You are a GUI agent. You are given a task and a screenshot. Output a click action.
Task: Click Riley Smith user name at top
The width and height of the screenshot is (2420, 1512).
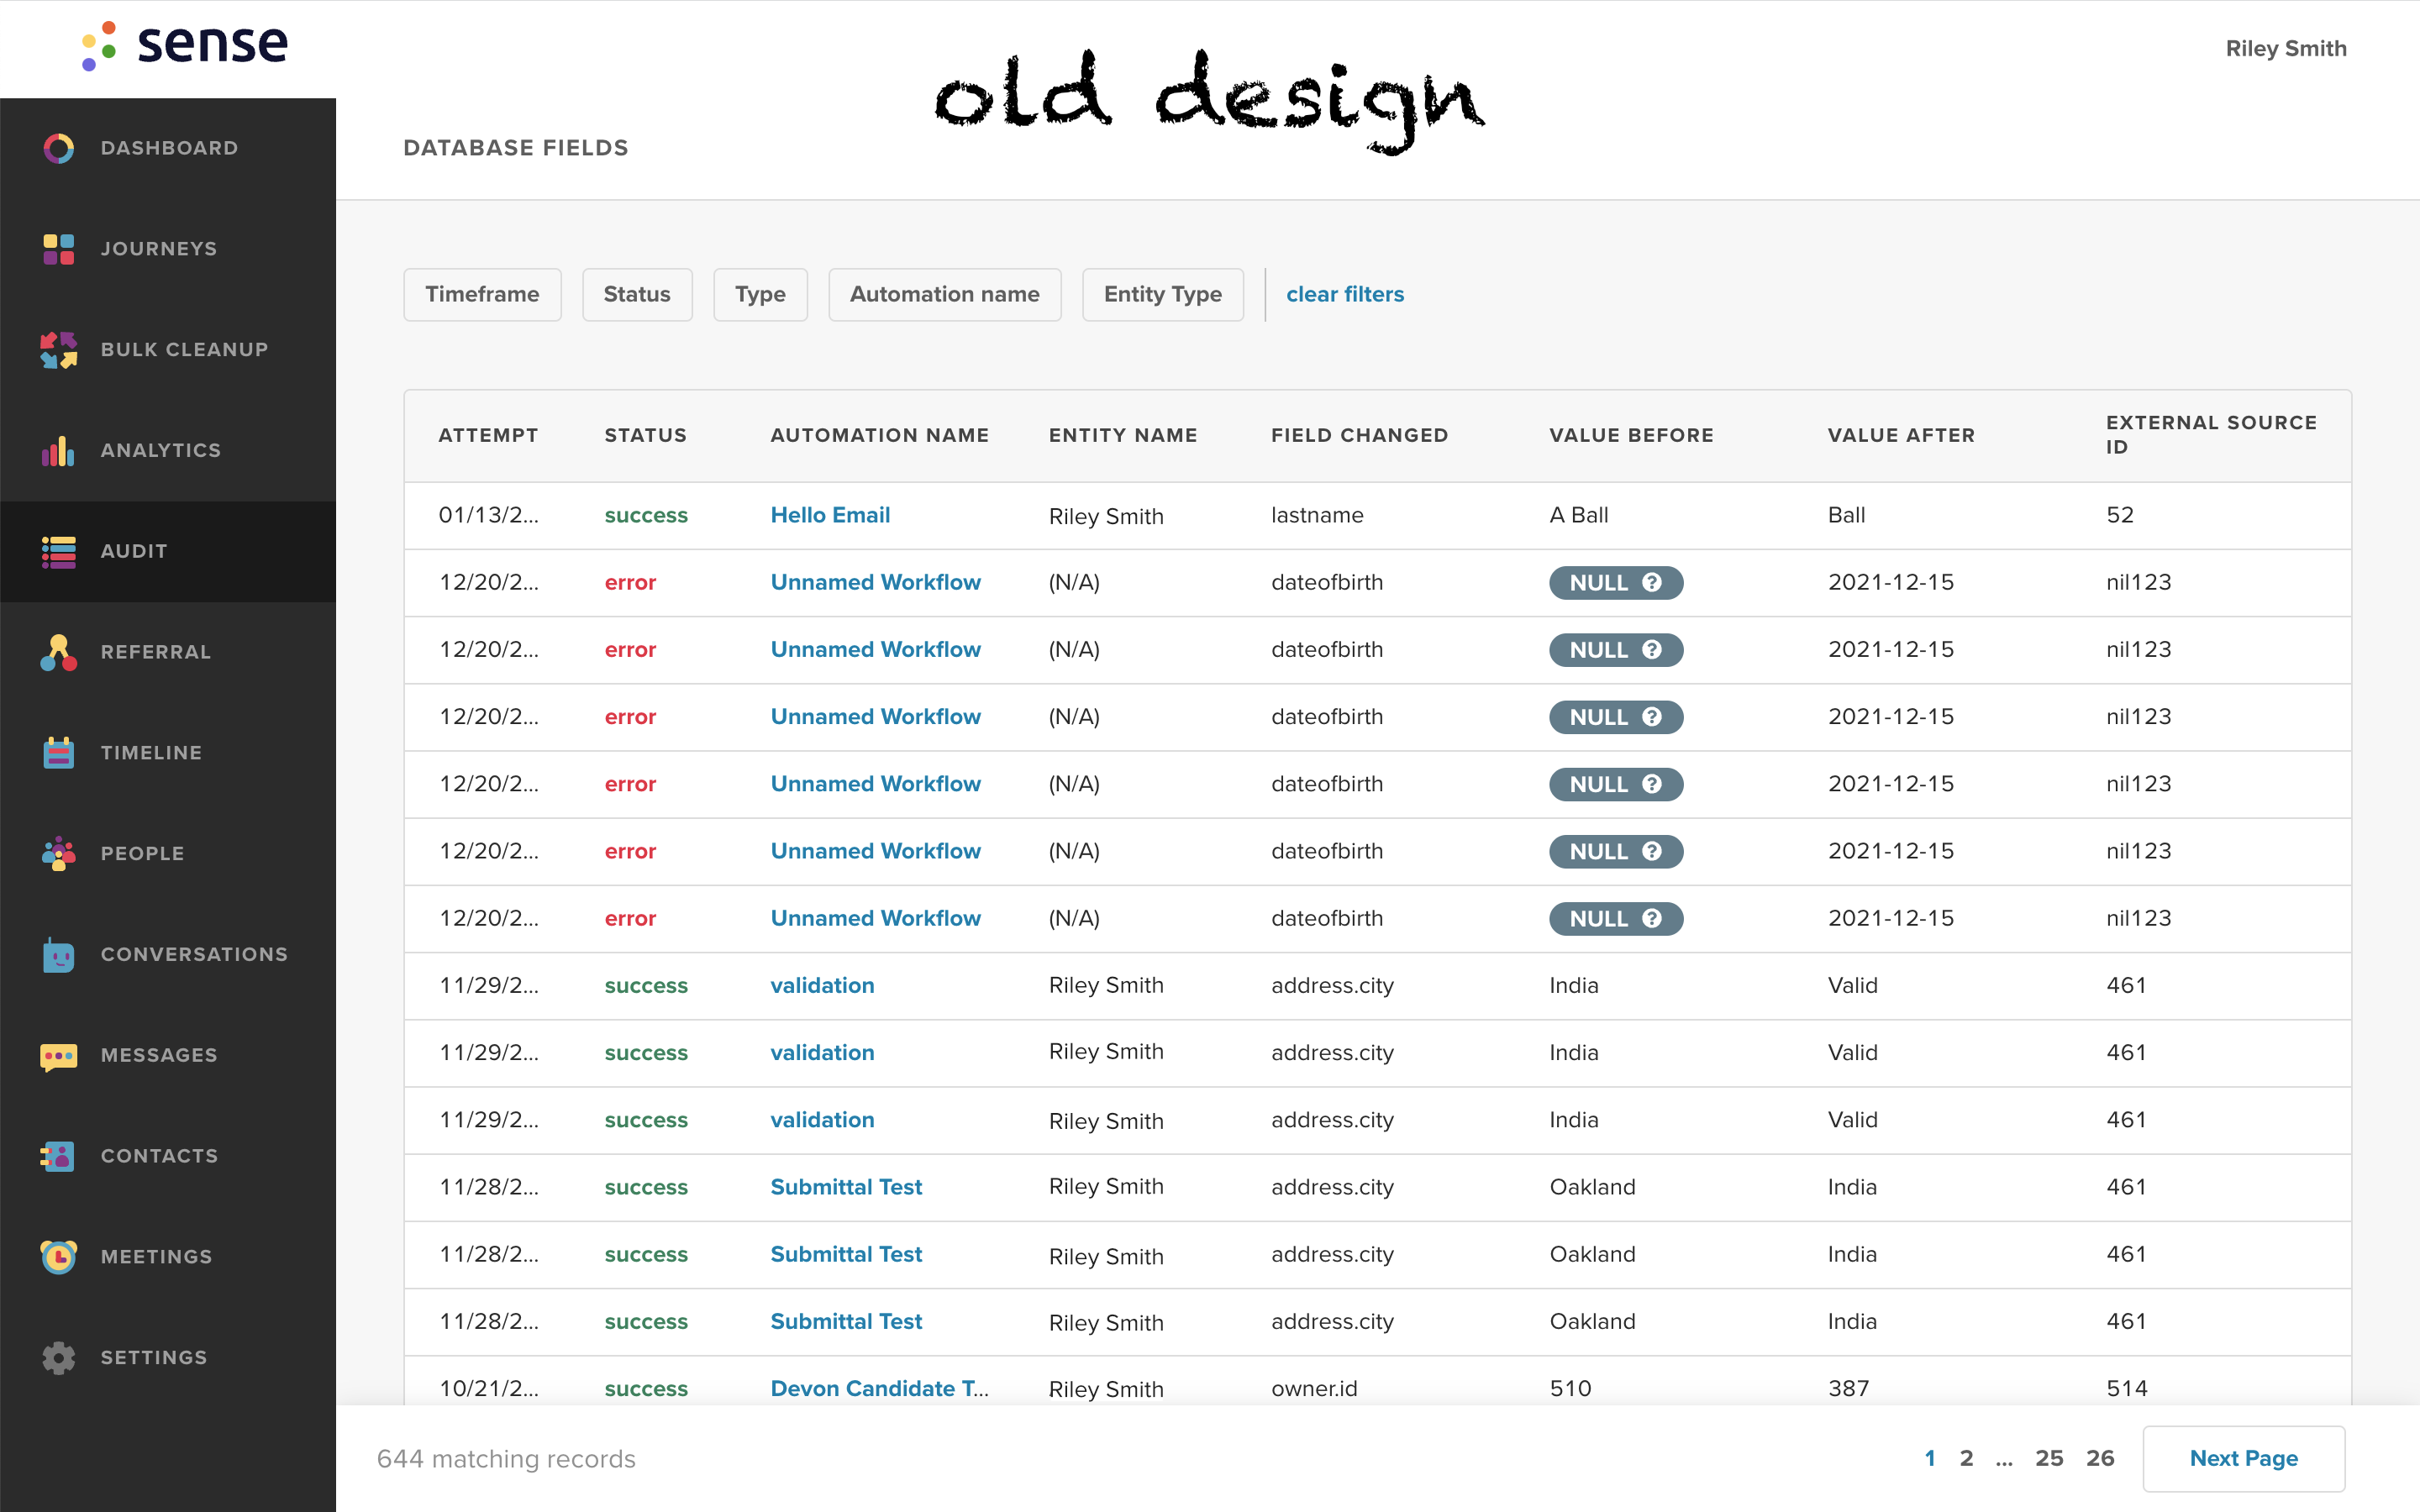pyautogui.click(x=2286, y=48)
